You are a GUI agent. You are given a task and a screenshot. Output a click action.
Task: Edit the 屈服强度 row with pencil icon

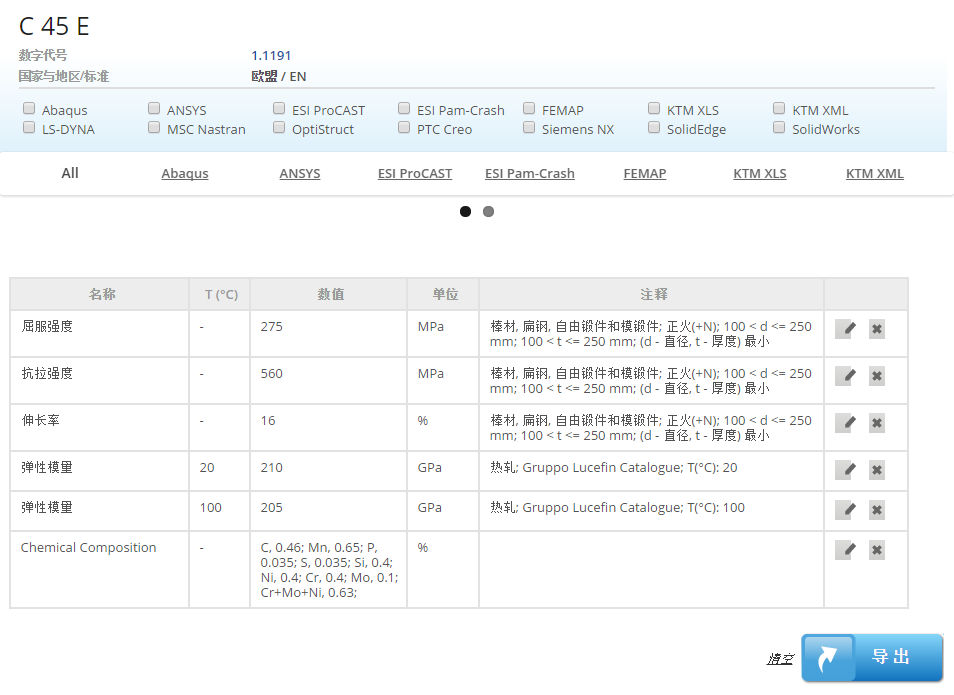(845, 329)
